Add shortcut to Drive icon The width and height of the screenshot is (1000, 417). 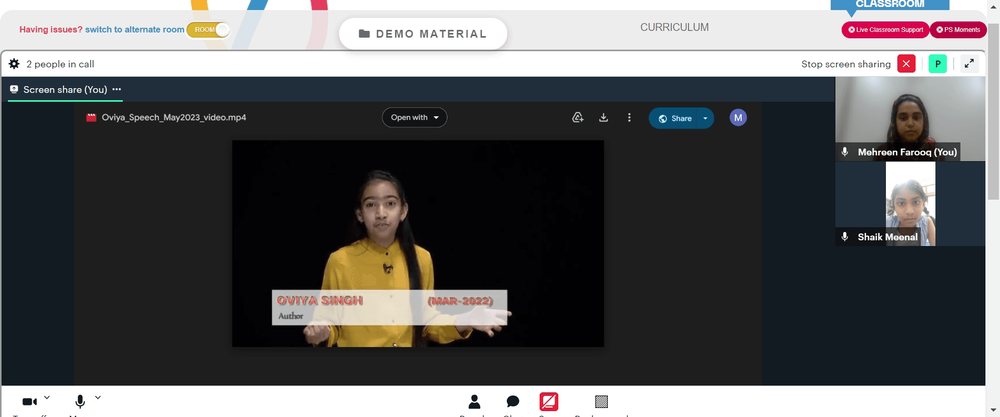point(578,117)
